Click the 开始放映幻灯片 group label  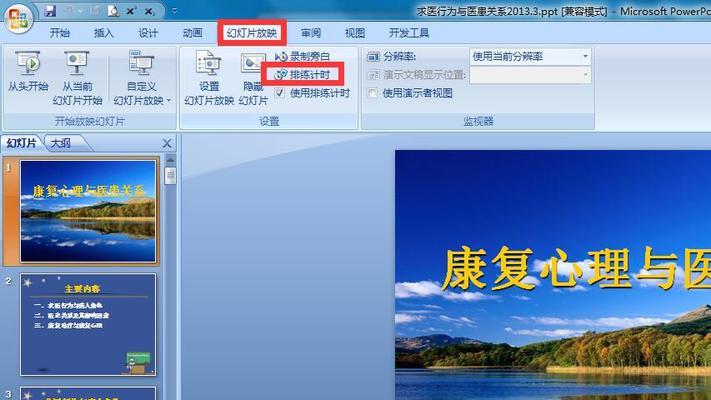(x=89, y=121)
